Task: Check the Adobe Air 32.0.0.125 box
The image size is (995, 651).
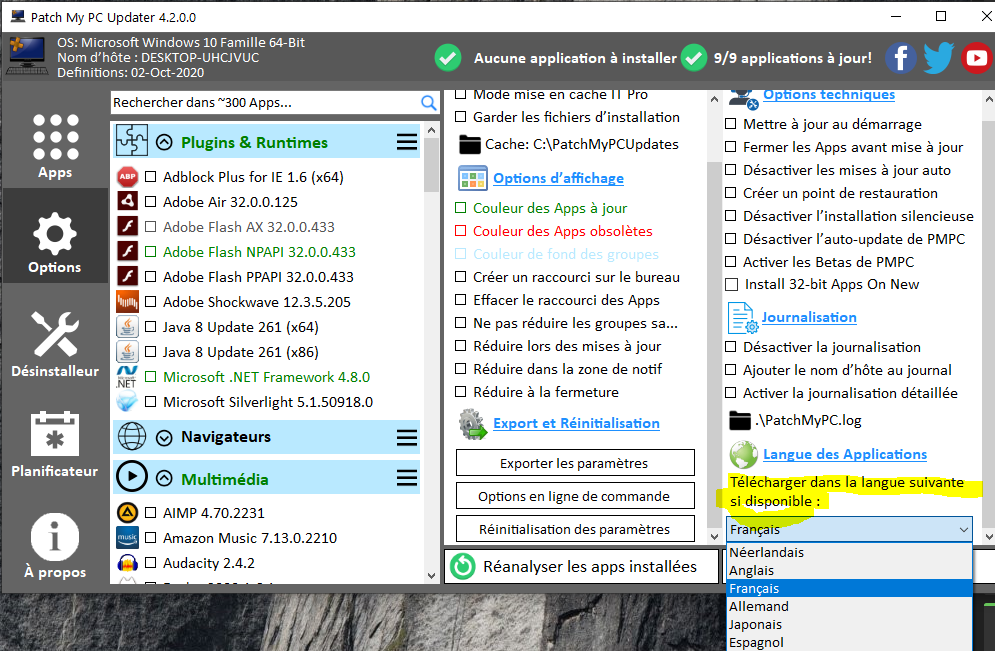Action: 150,202
